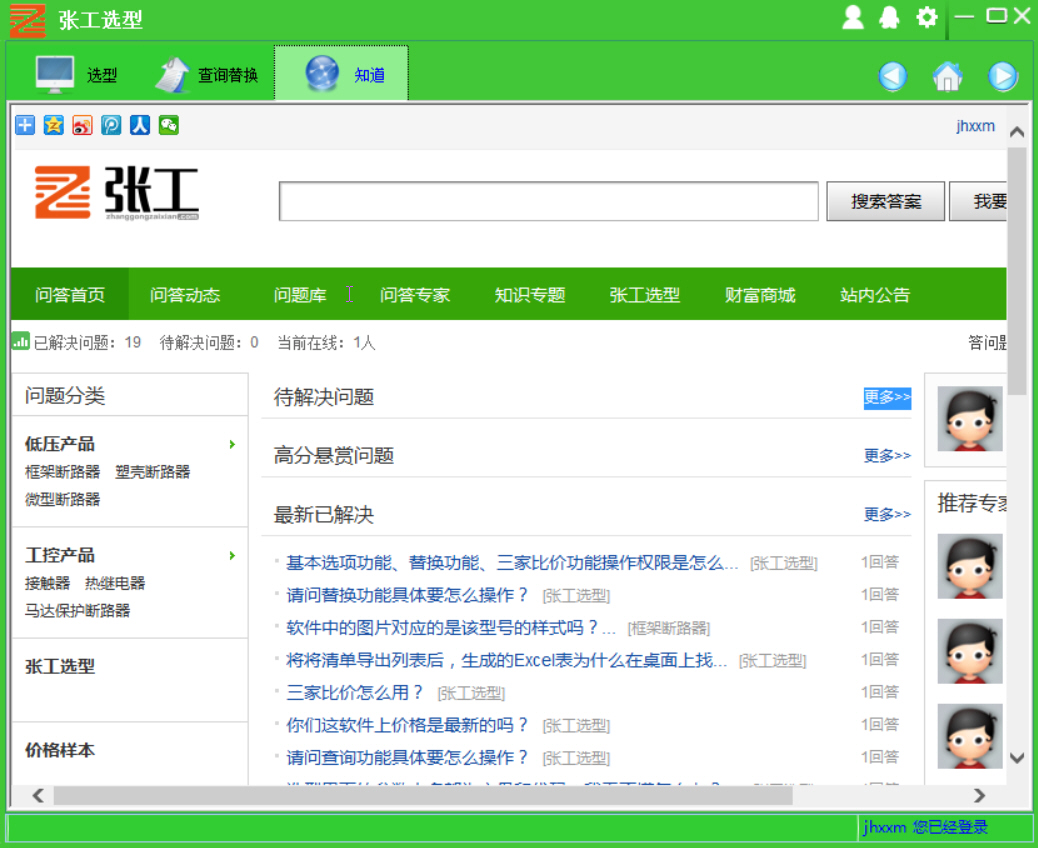Image resolution: width=1038 pixels, height=848 pixels.
Task: Open 问题库 in the green navigation bar
Action: point(300,295)
